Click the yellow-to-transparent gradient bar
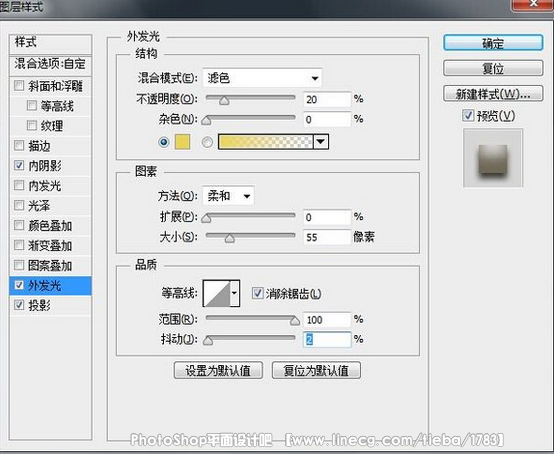Image resolution: width=554 pixels, height=457 pixels. click(x=266, y=142)
